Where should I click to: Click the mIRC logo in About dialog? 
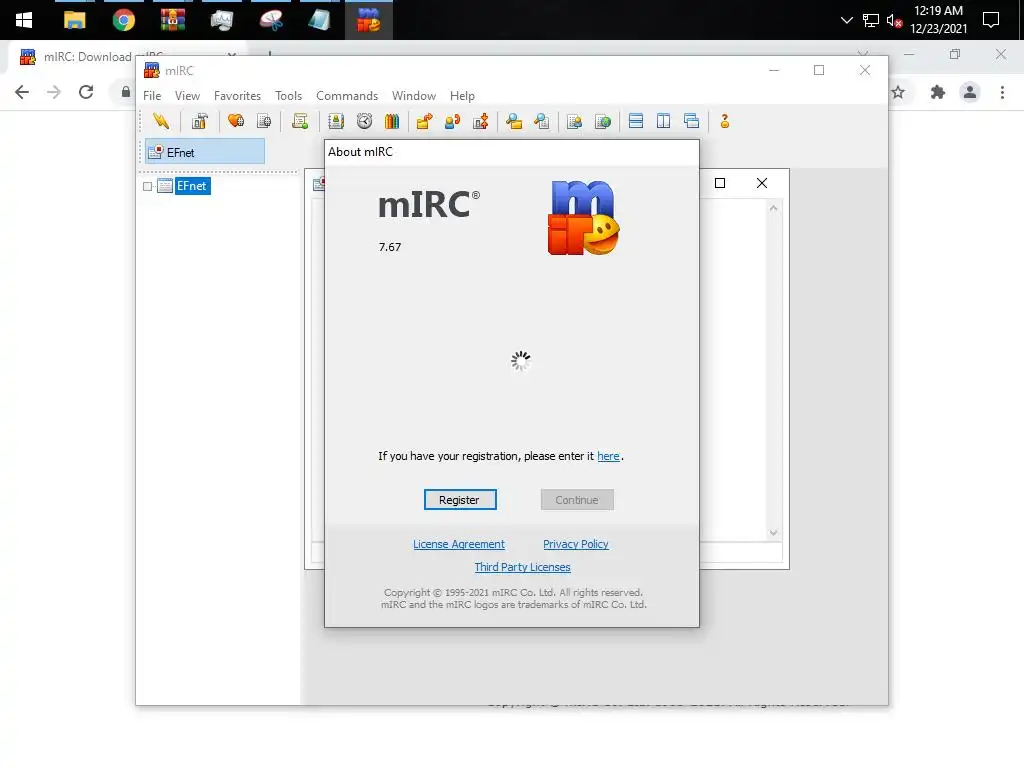583,218
